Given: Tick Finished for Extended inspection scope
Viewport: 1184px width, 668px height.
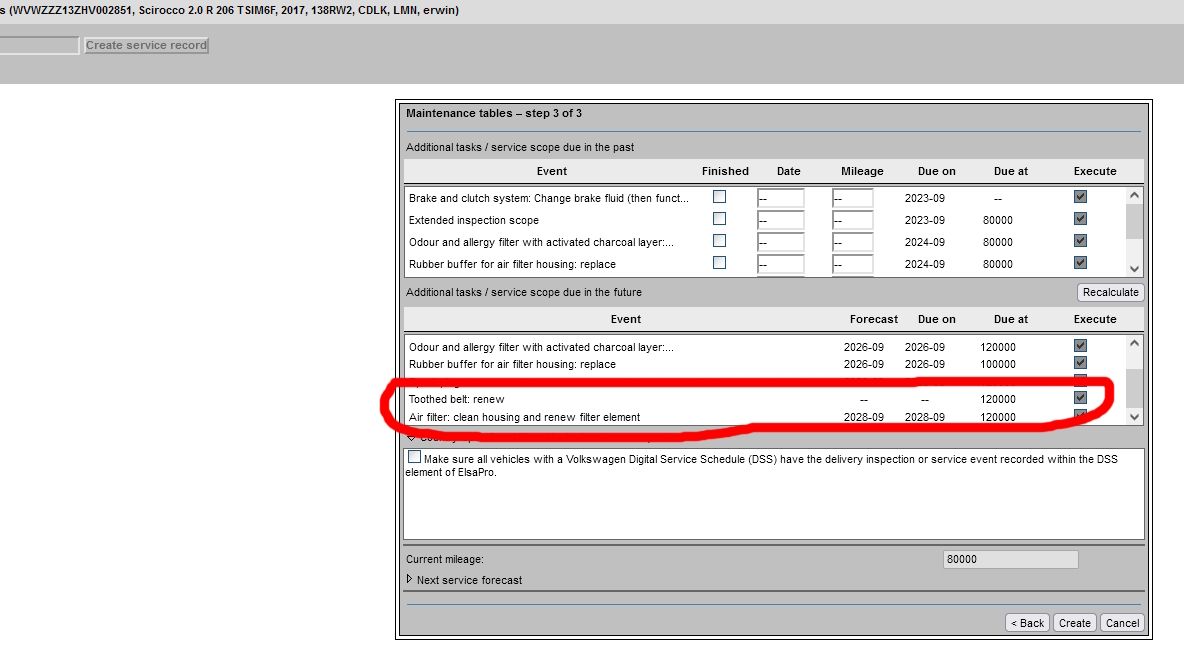Looking at the screenshot, I should coord(719,219).
